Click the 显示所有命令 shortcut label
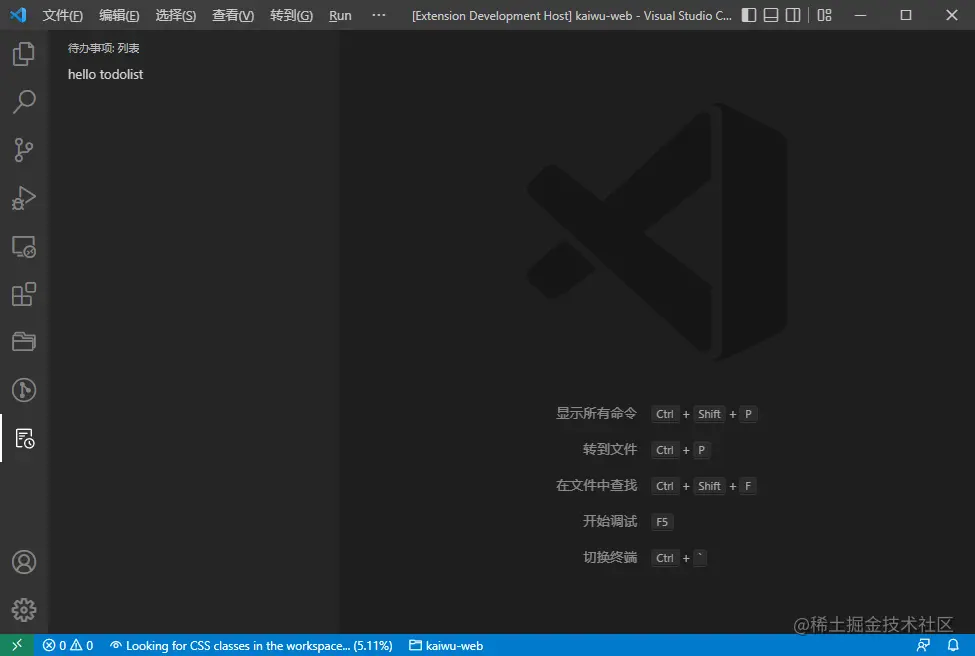 tap(596, 413)
